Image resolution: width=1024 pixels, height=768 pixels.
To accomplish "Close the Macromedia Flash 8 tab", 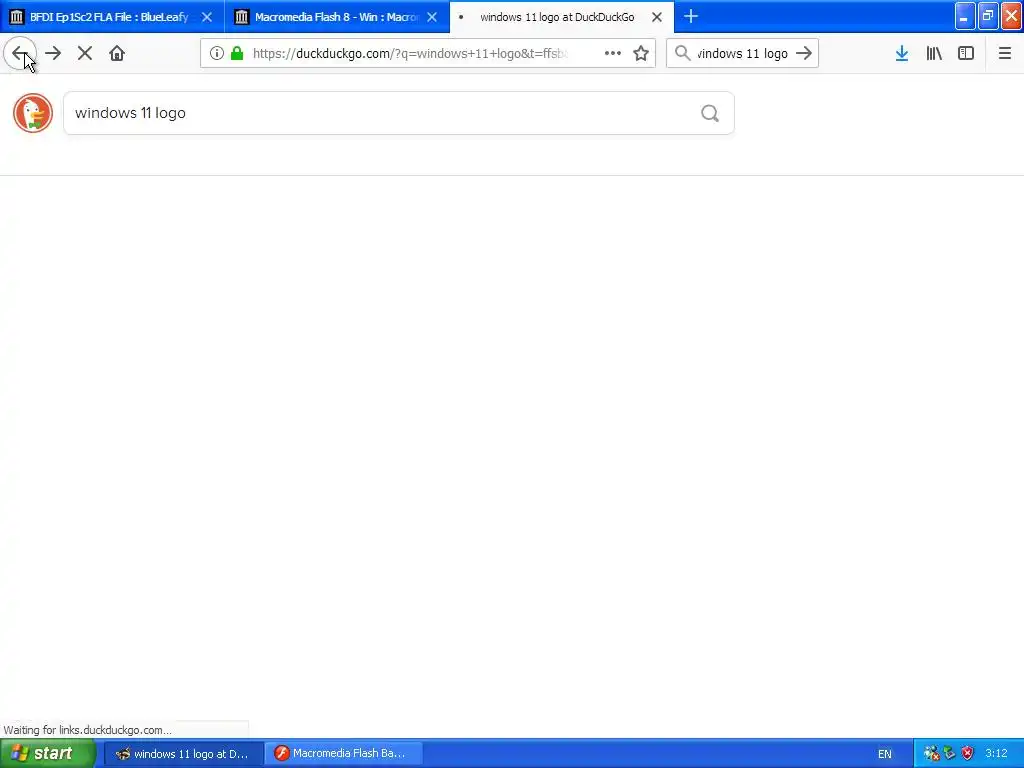I will tap(432, 17).
